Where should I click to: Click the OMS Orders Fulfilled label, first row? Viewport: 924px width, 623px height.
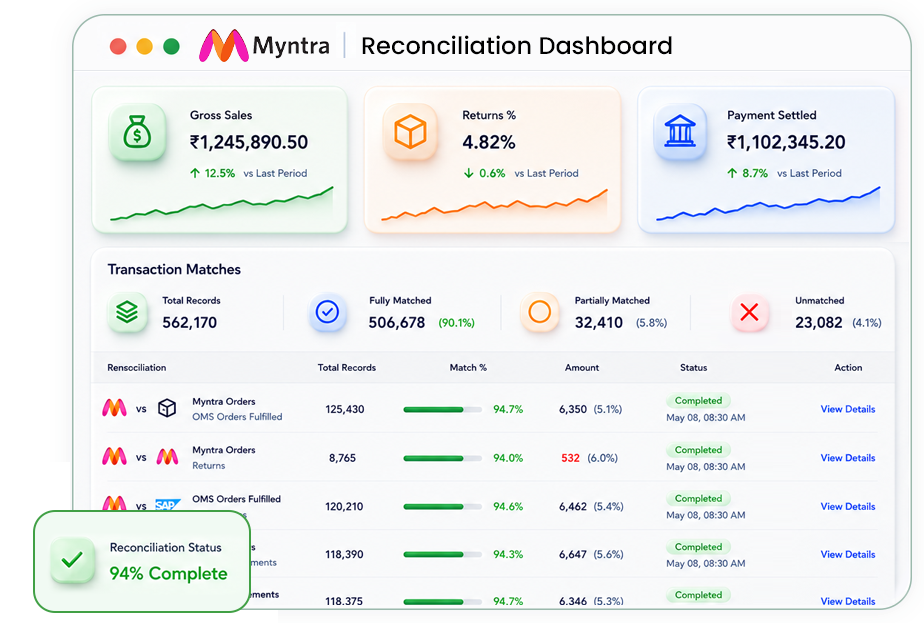tap(237, 417)
